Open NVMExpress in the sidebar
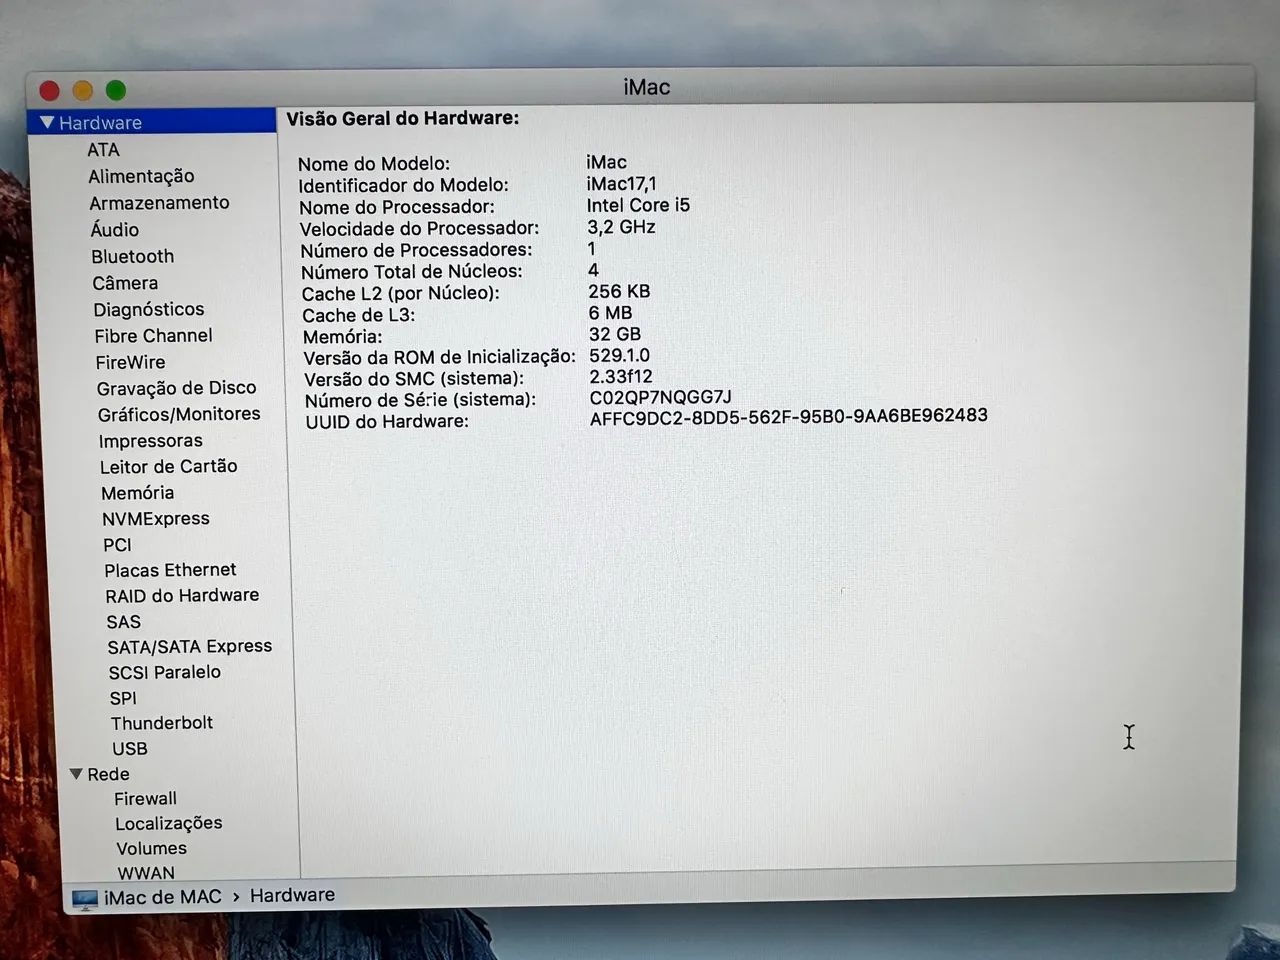The width and height of the screenshot is (1280, 960). (155, 519)
